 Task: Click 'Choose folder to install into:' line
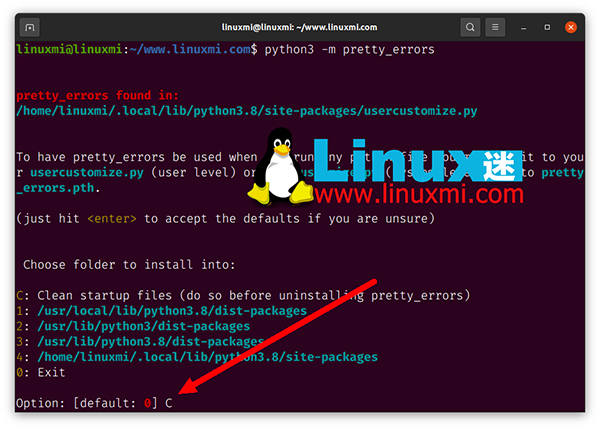pos(129,264)
